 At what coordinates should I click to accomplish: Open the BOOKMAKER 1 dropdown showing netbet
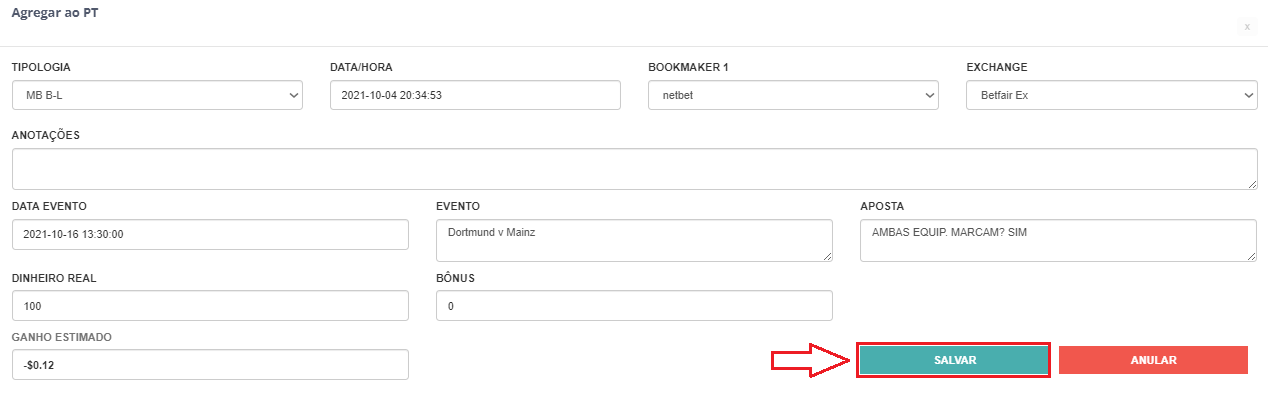[793, 95]
